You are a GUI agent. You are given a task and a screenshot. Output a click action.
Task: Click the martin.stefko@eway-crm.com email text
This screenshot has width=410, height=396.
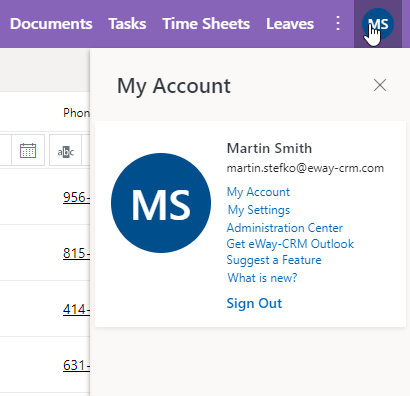tap(305, 168)
